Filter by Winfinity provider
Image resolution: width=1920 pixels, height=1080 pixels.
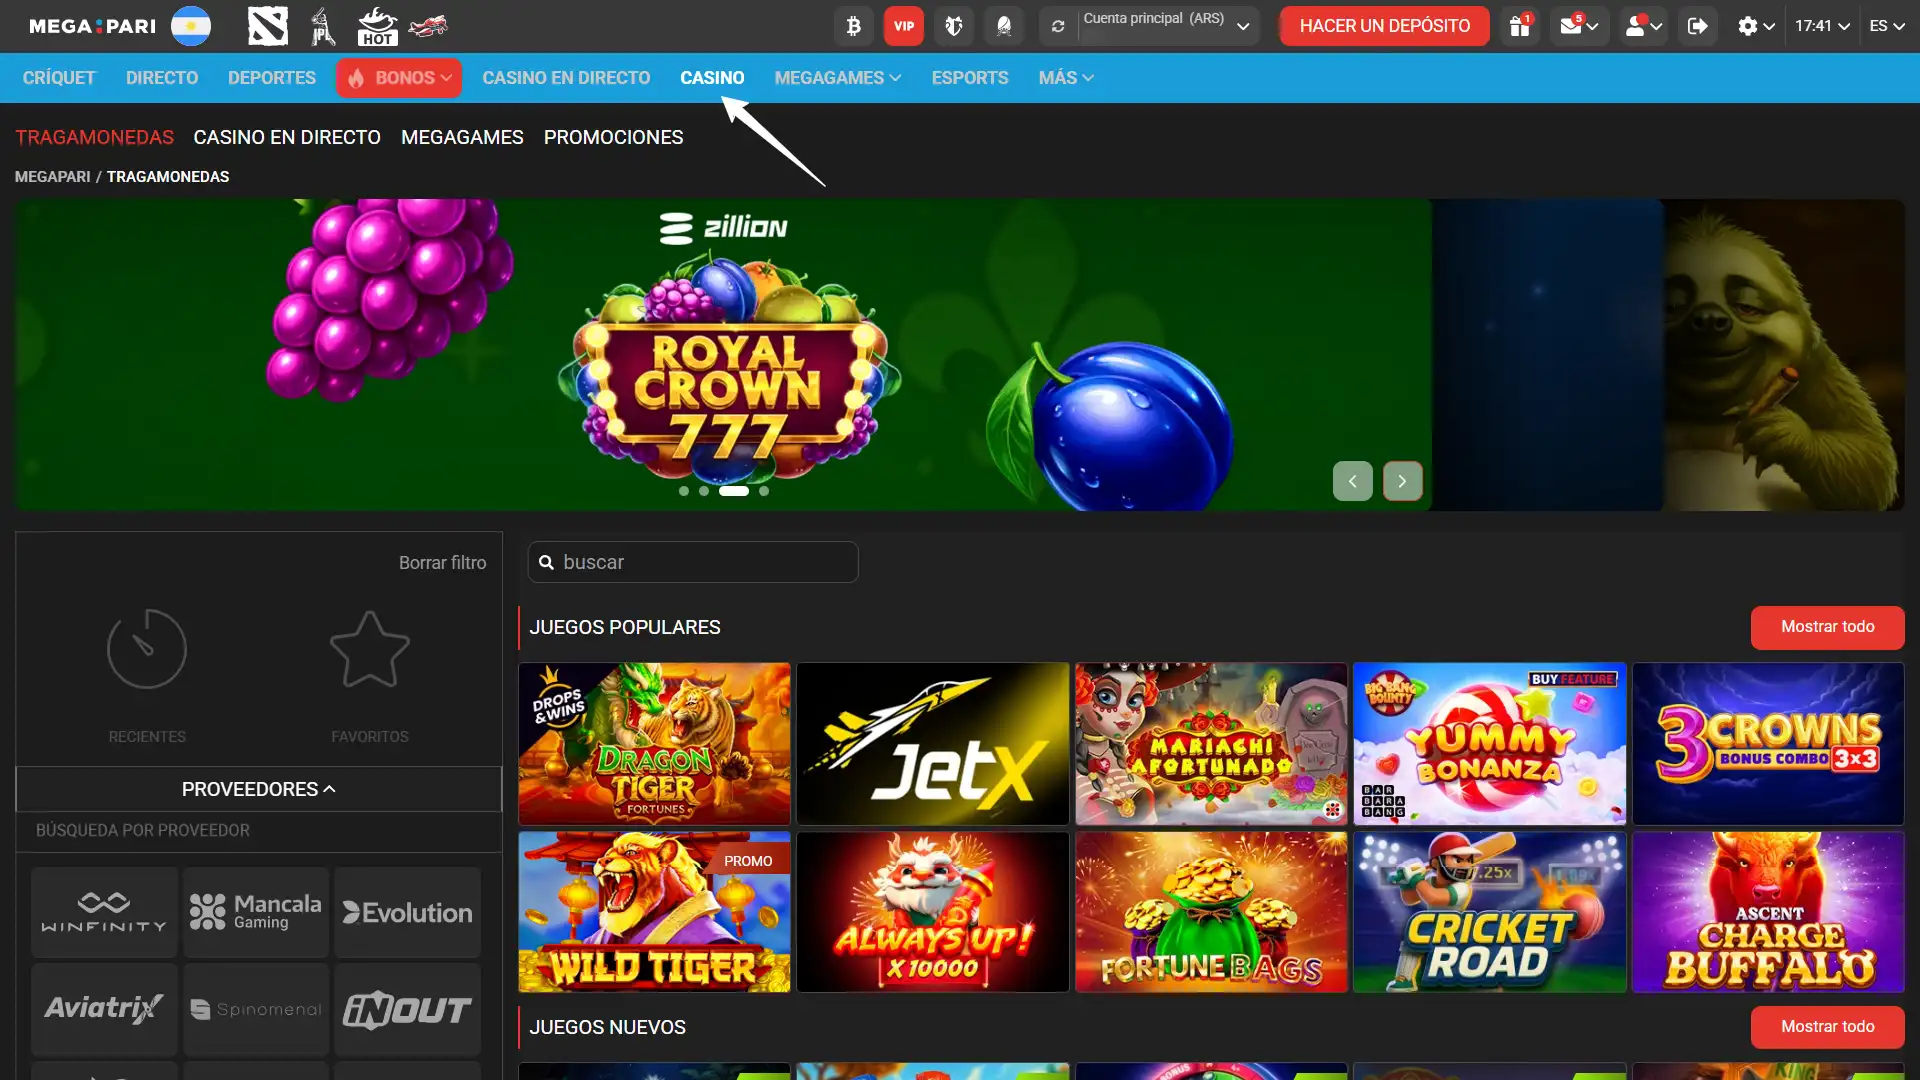[104, 912]
